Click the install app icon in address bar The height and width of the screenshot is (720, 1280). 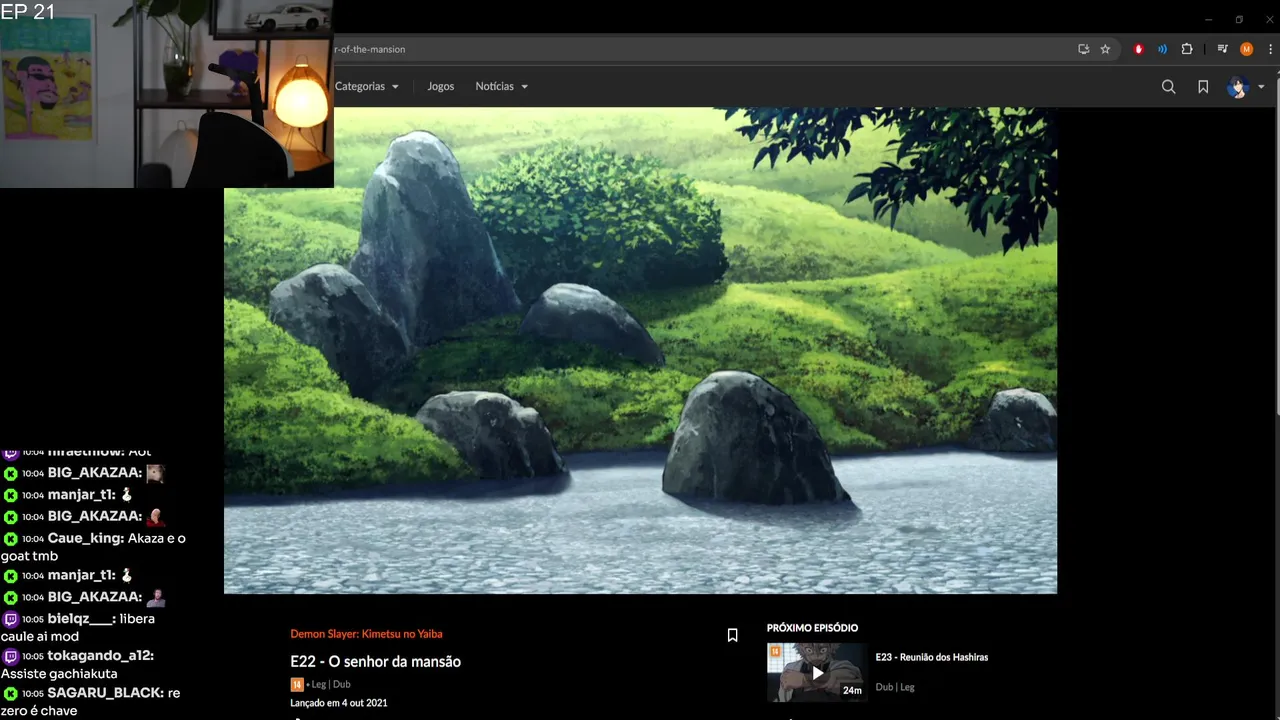click(x=1083, y=49)
